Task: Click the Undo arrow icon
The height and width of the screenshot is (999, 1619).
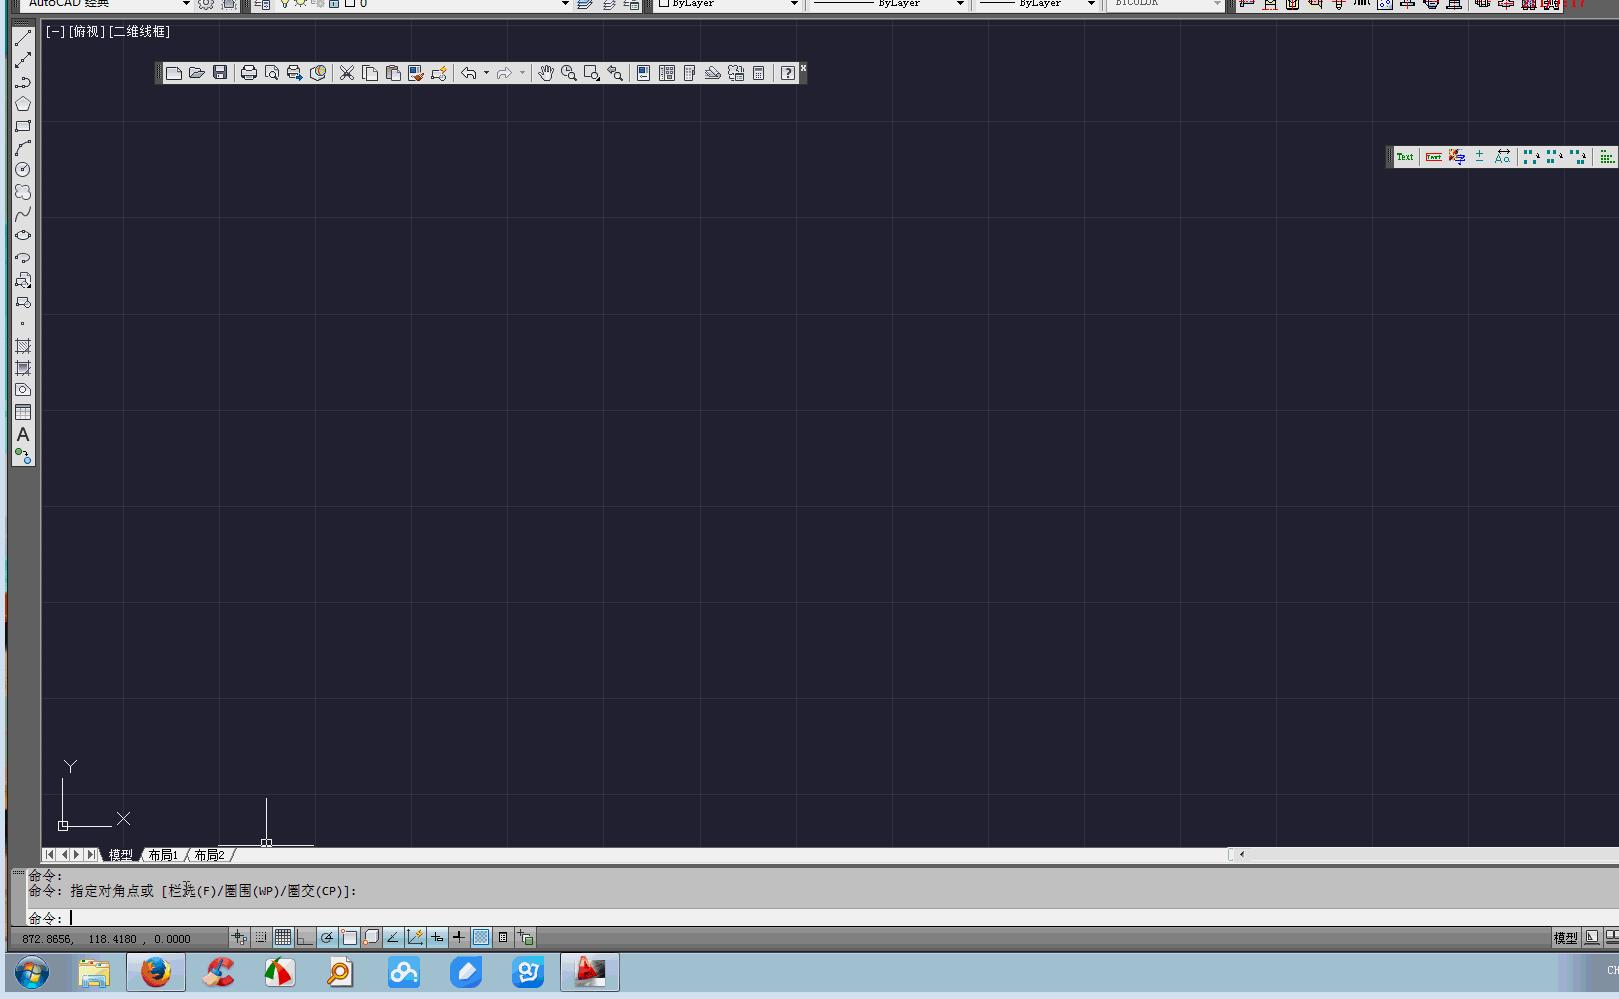Action: click(468, 73)
